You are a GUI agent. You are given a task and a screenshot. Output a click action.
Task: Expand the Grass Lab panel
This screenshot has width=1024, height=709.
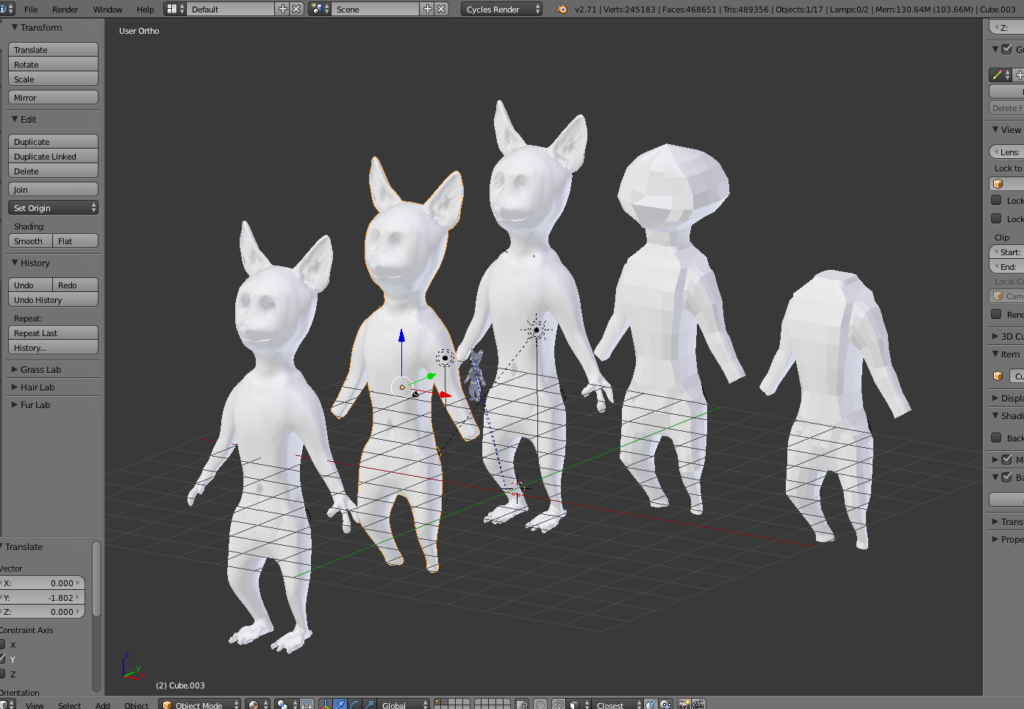coord(14,370)
